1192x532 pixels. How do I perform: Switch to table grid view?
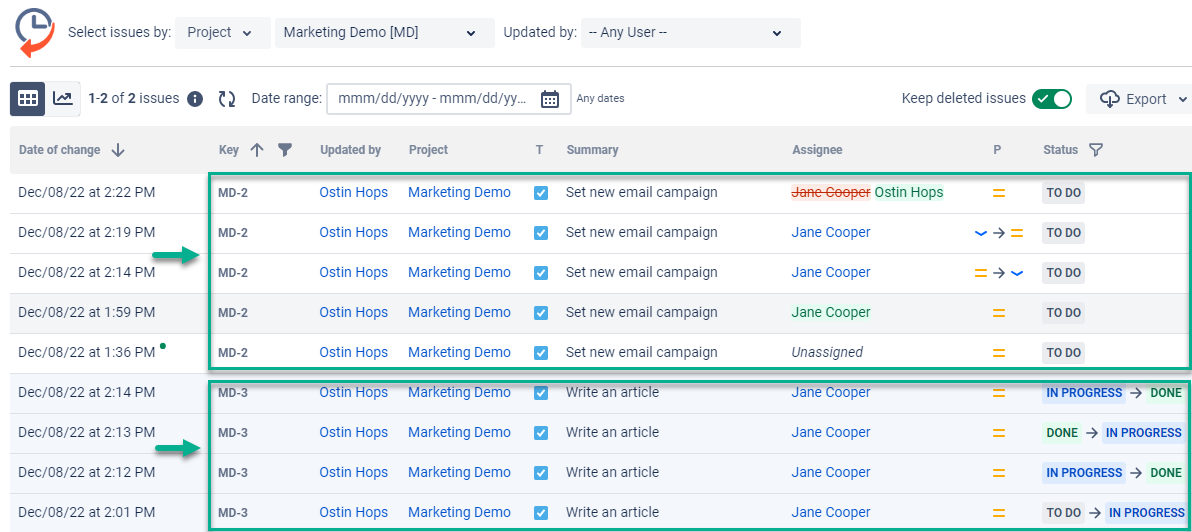coord(28,98)
